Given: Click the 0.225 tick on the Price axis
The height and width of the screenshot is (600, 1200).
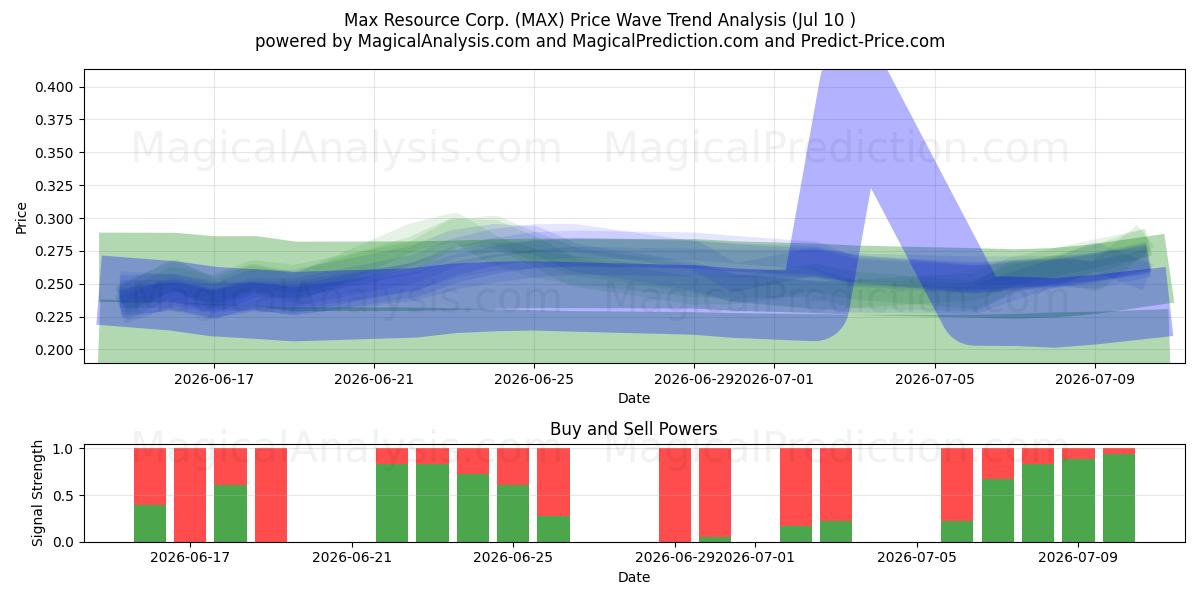Looking at the screenshot, I should click(x=56, y=317).
